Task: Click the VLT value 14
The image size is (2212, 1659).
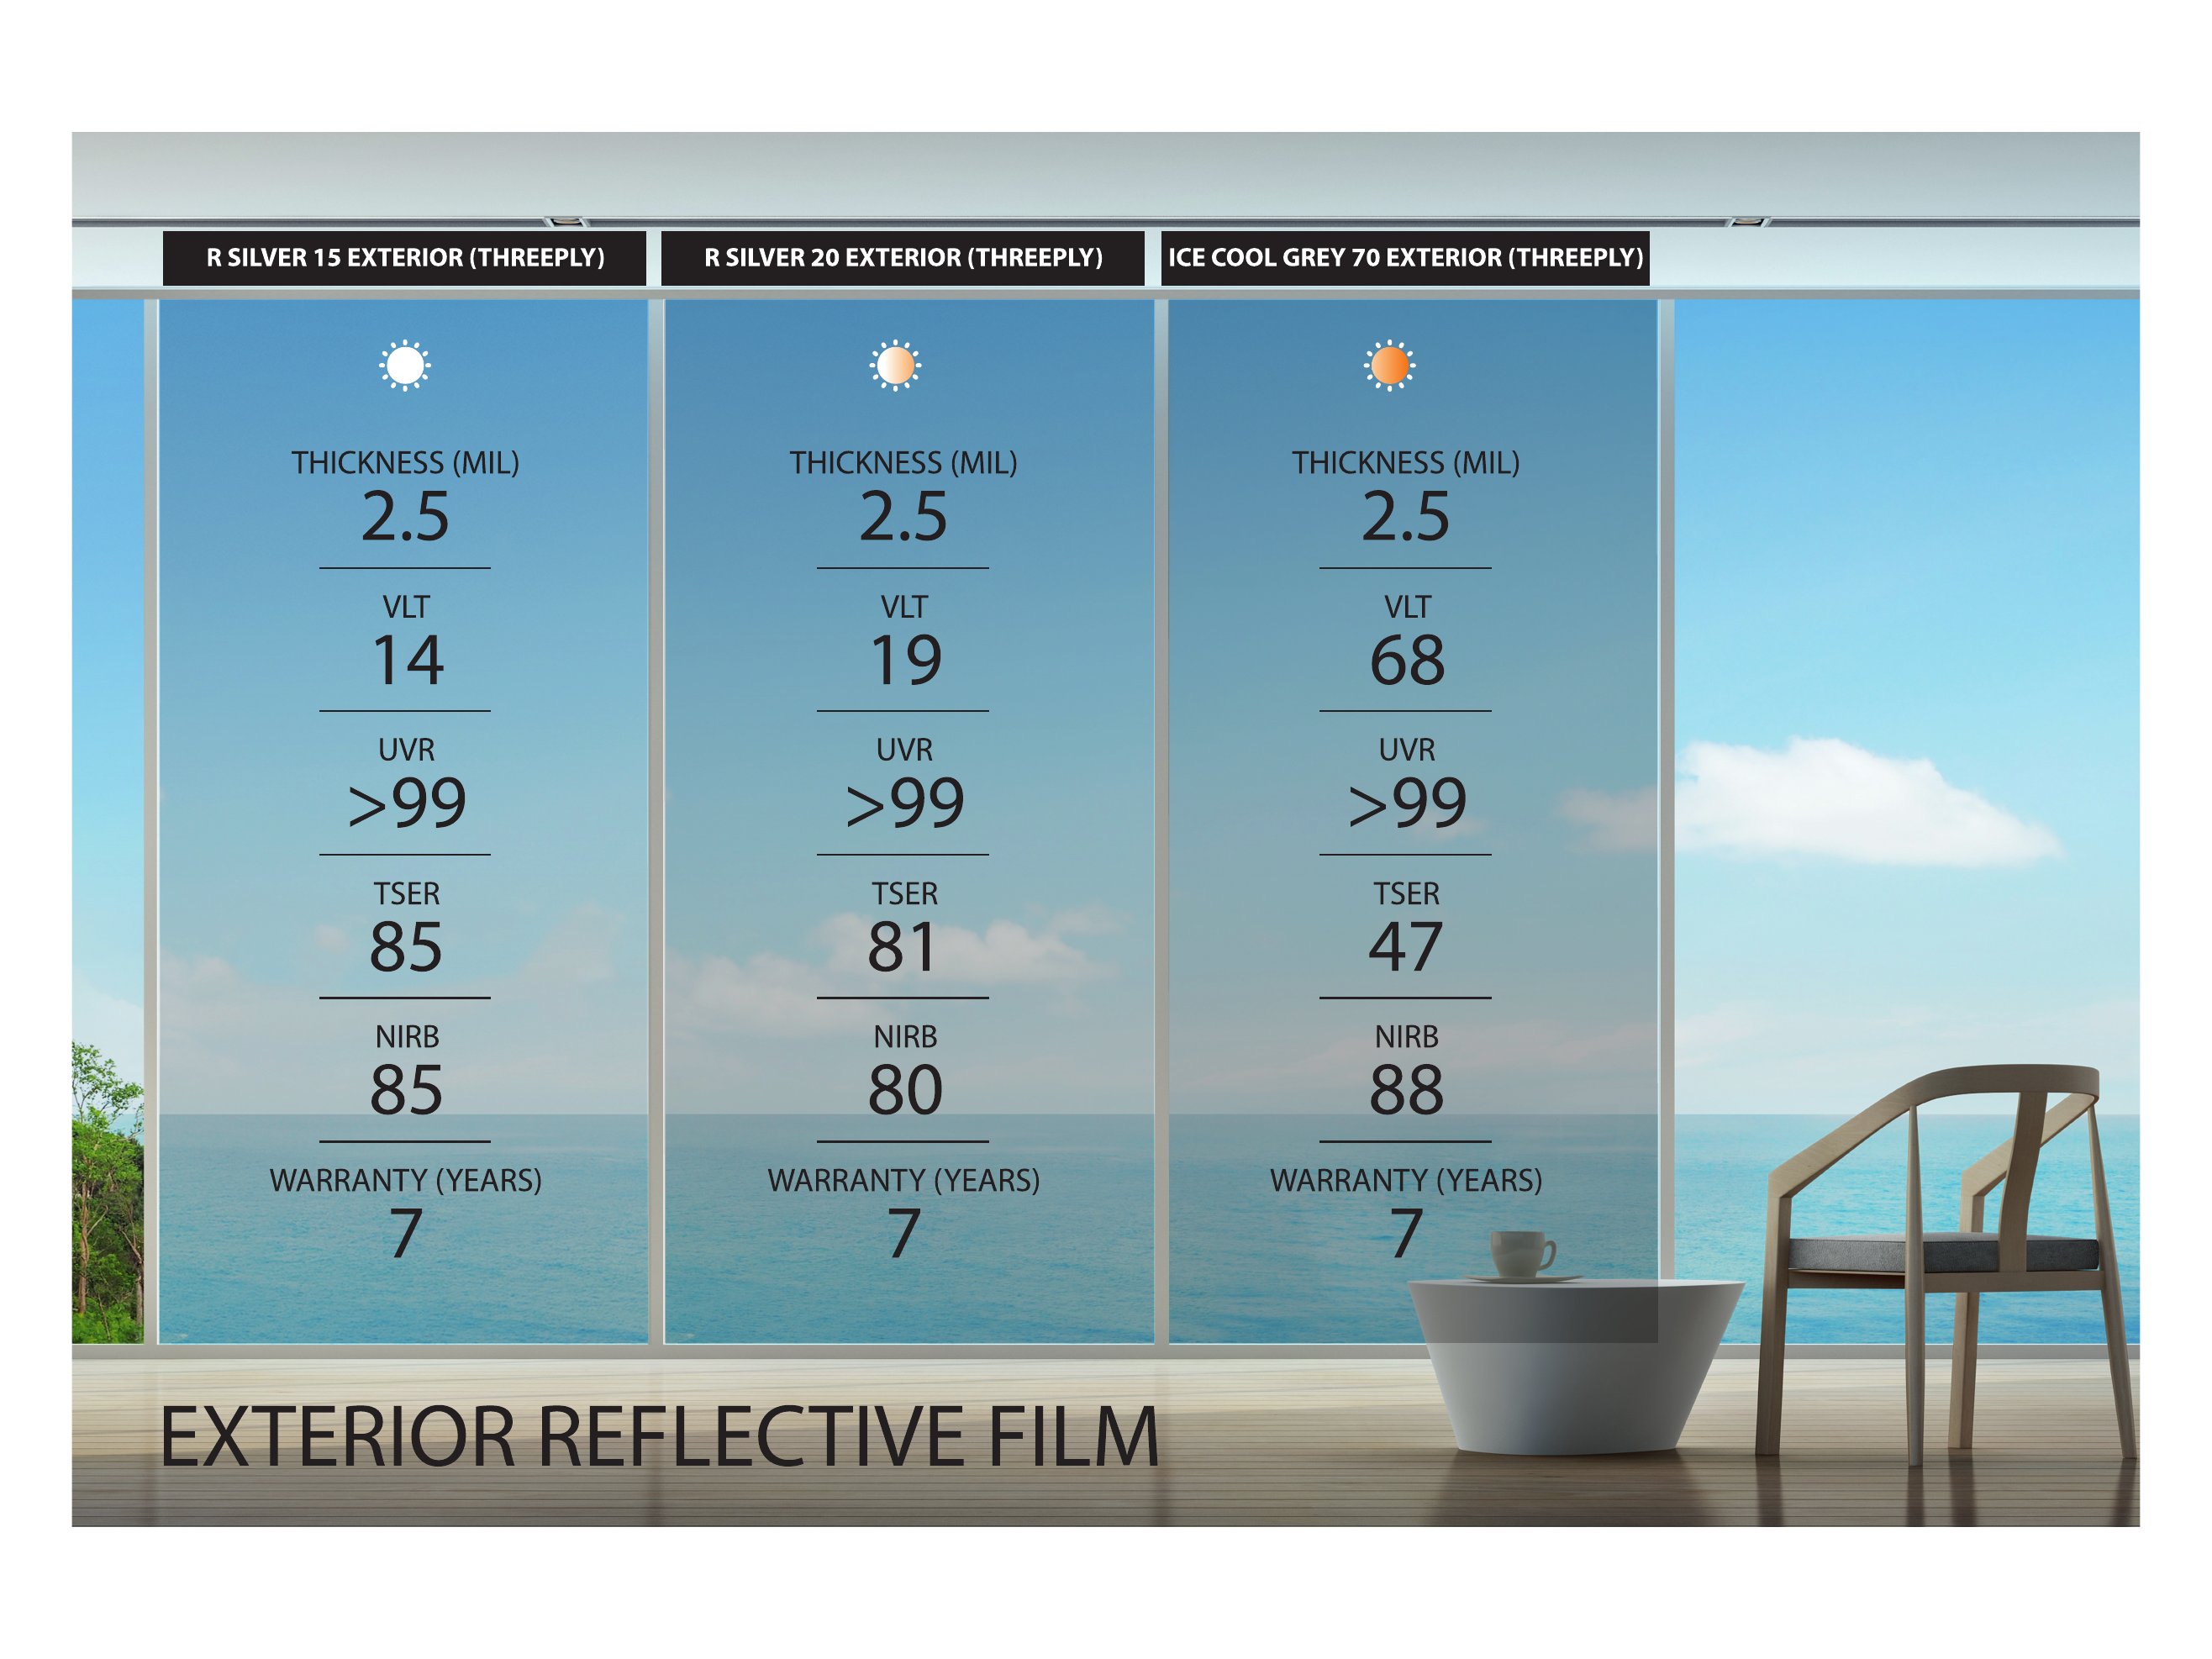Action: tap(407, 661)
